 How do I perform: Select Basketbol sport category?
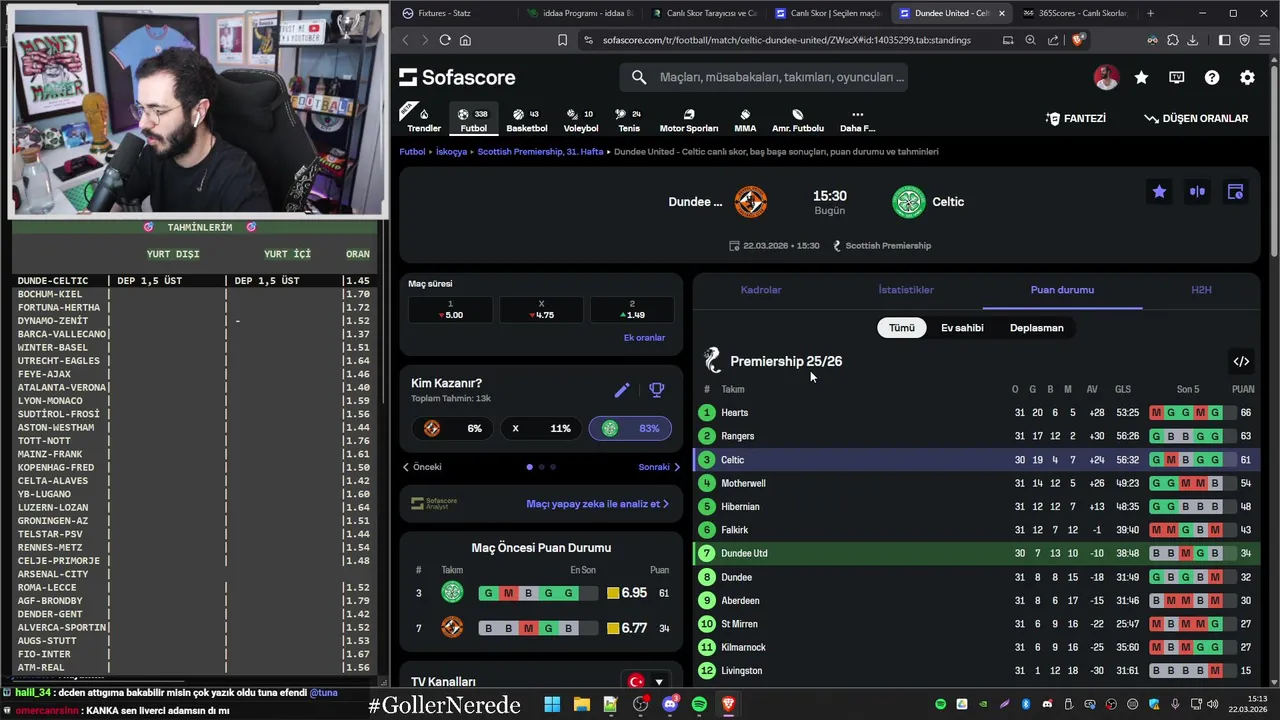coord(526,120)
